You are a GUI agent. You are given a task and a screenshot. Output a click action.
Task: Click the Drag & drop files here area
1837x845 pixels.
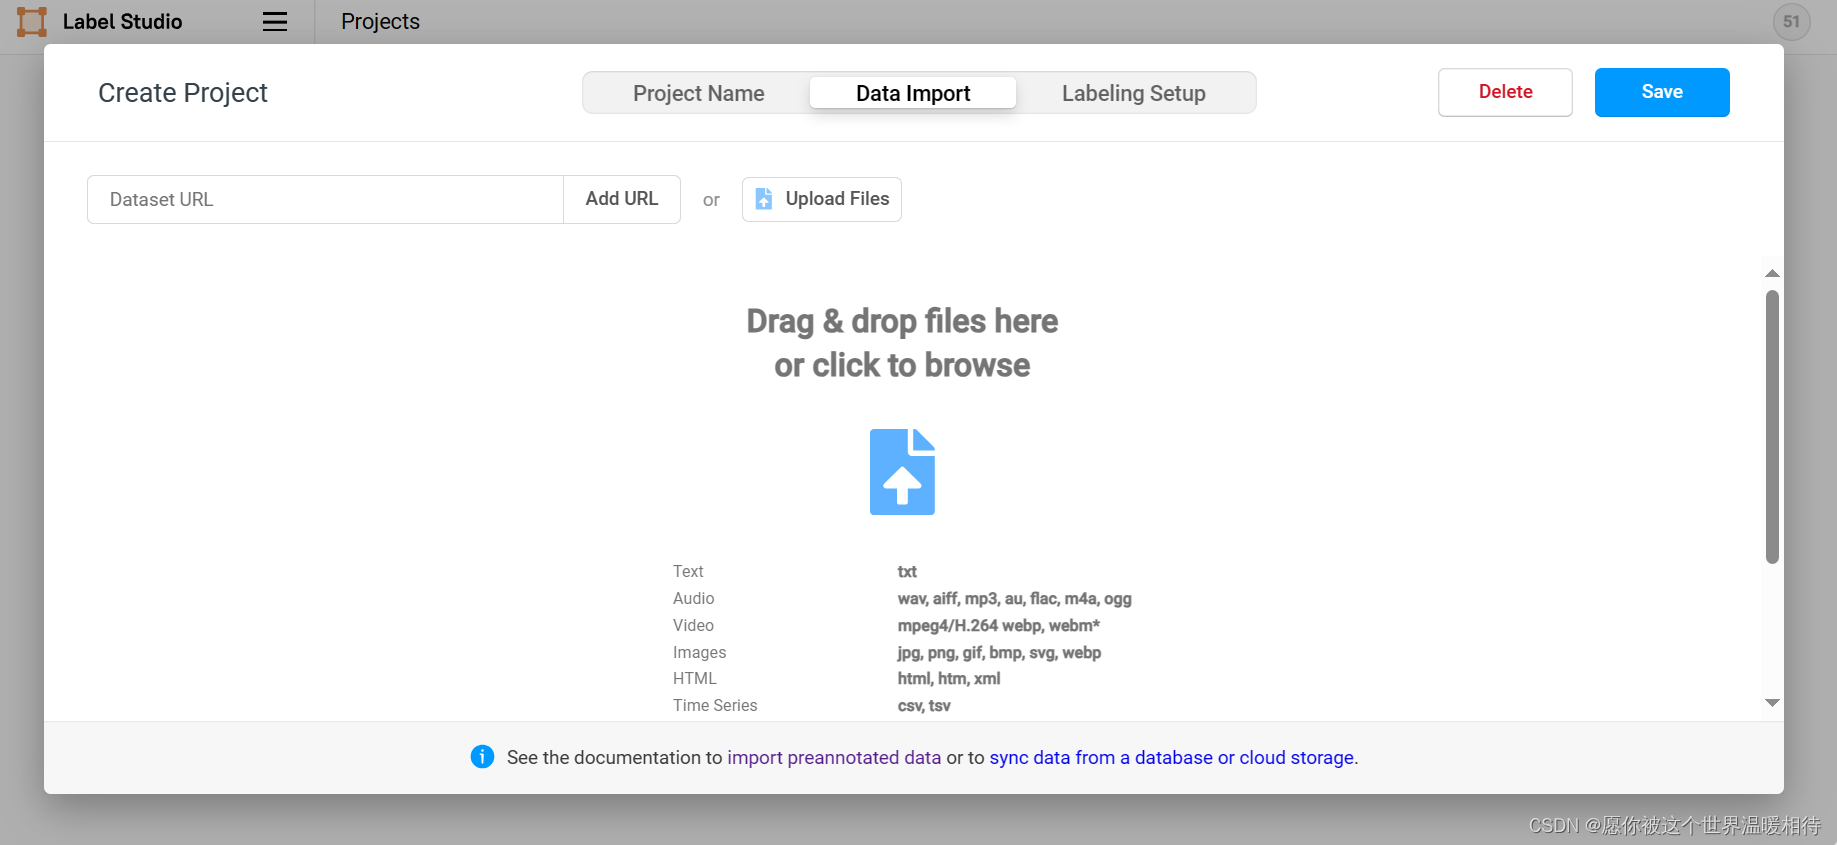tap(902, 343)
